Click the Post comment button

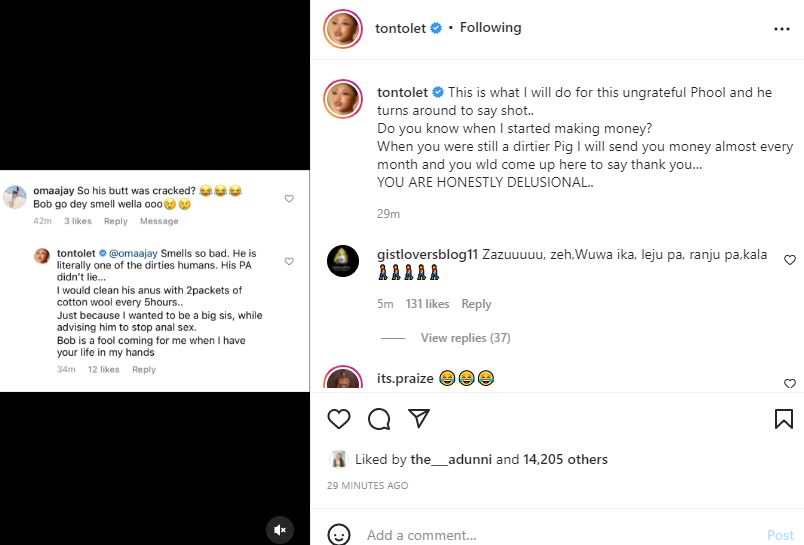pos(780,535)
